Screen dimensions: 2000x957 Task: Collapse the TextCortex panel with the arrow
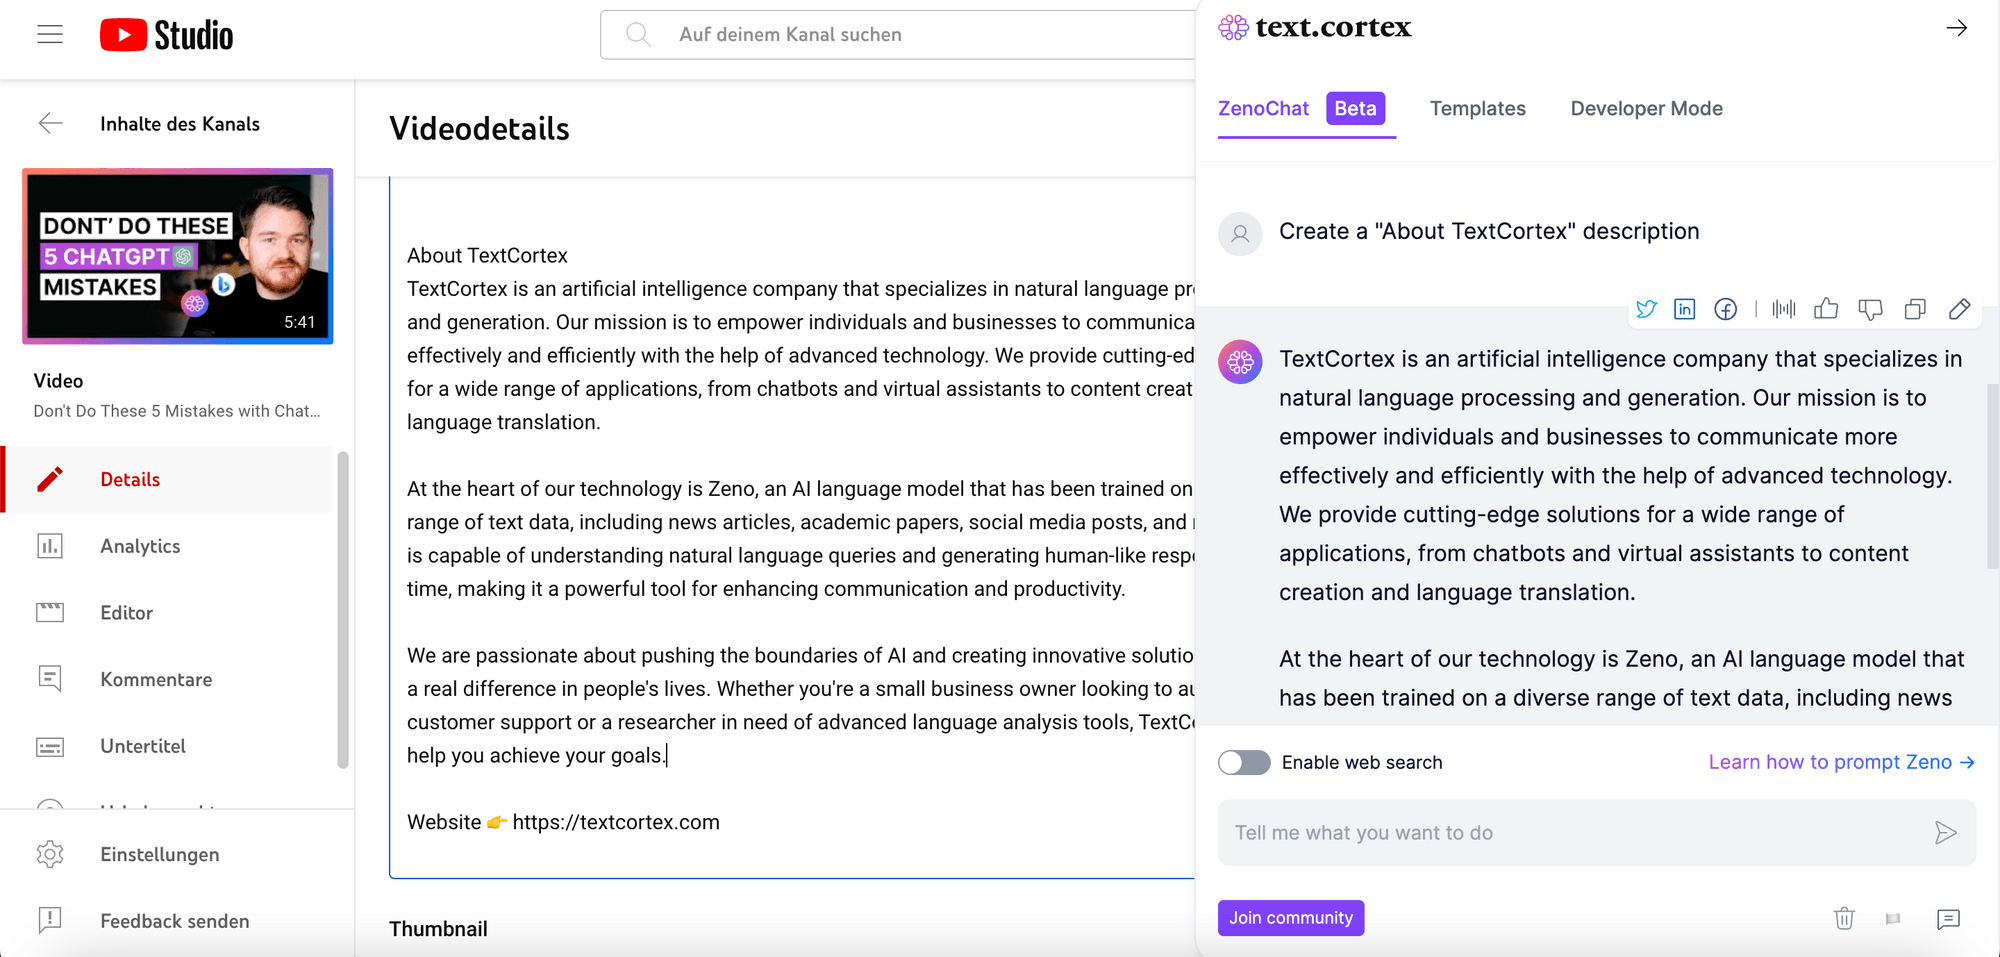(1957, 29)
